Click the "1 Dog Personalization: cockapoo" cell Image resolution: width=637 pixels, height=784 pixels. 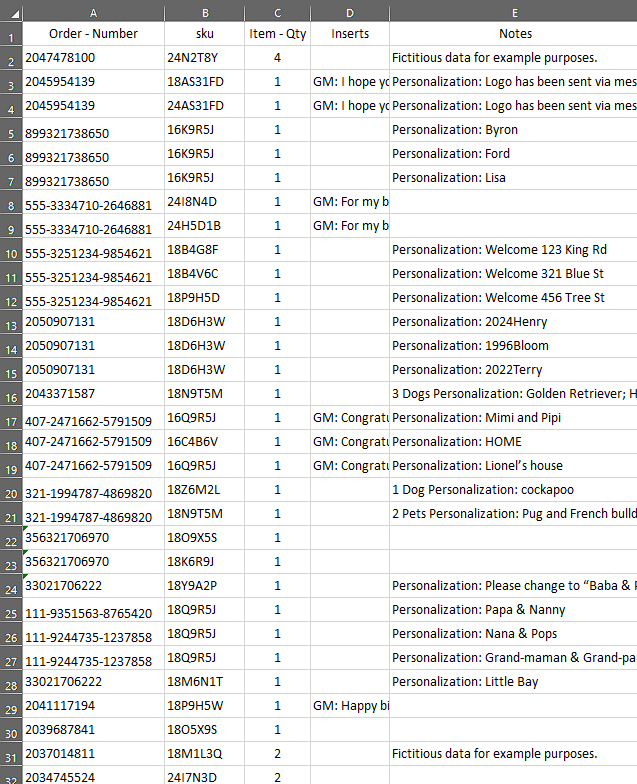[x=513, y=490]
